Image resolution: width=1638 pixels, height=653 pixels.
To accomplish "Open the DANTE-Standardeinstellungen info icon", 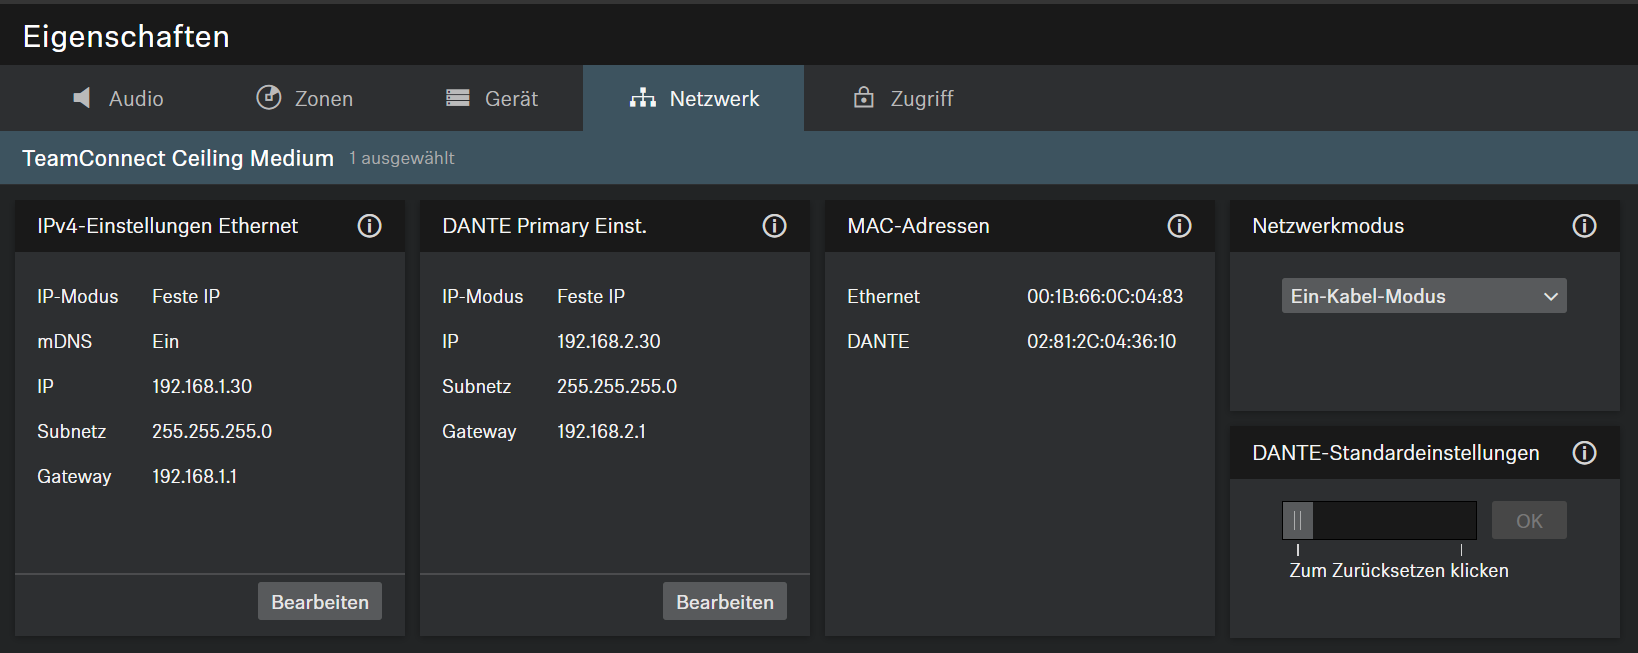I will click(1584, 453).
